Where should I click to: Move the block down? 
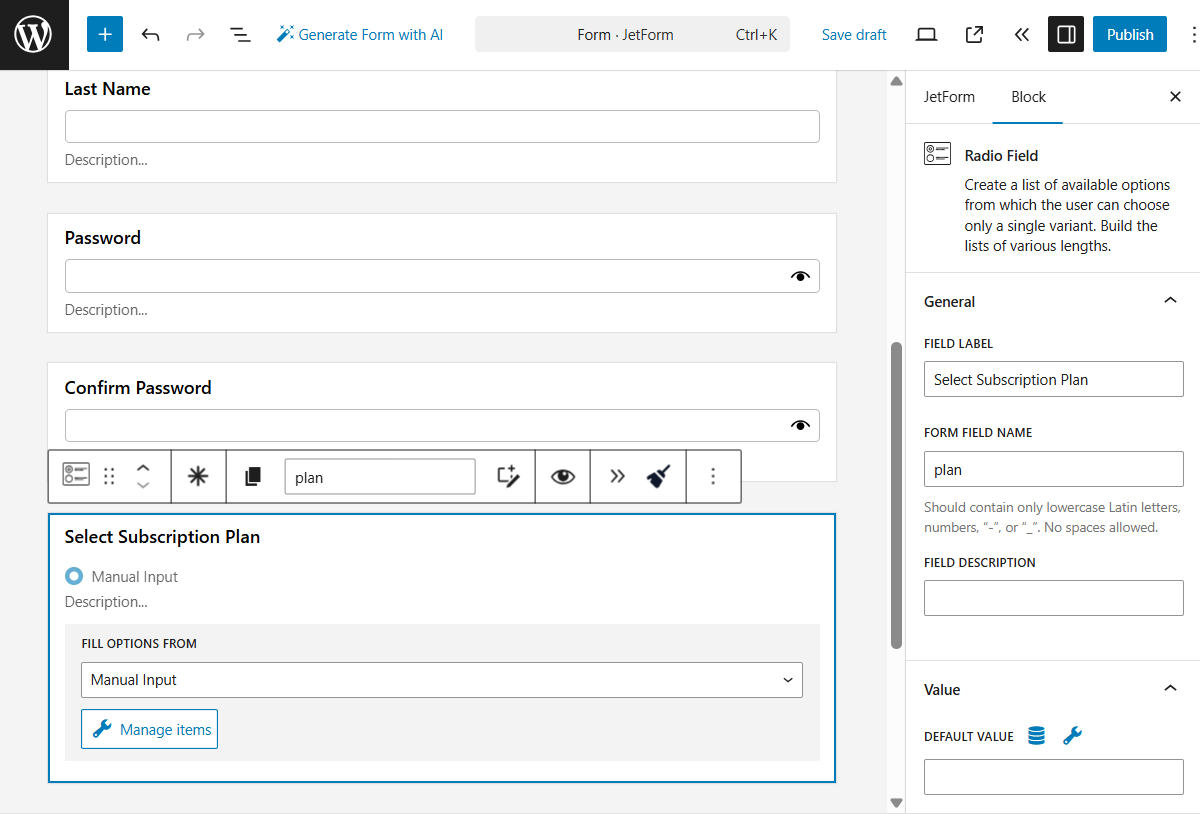point(143,486)
